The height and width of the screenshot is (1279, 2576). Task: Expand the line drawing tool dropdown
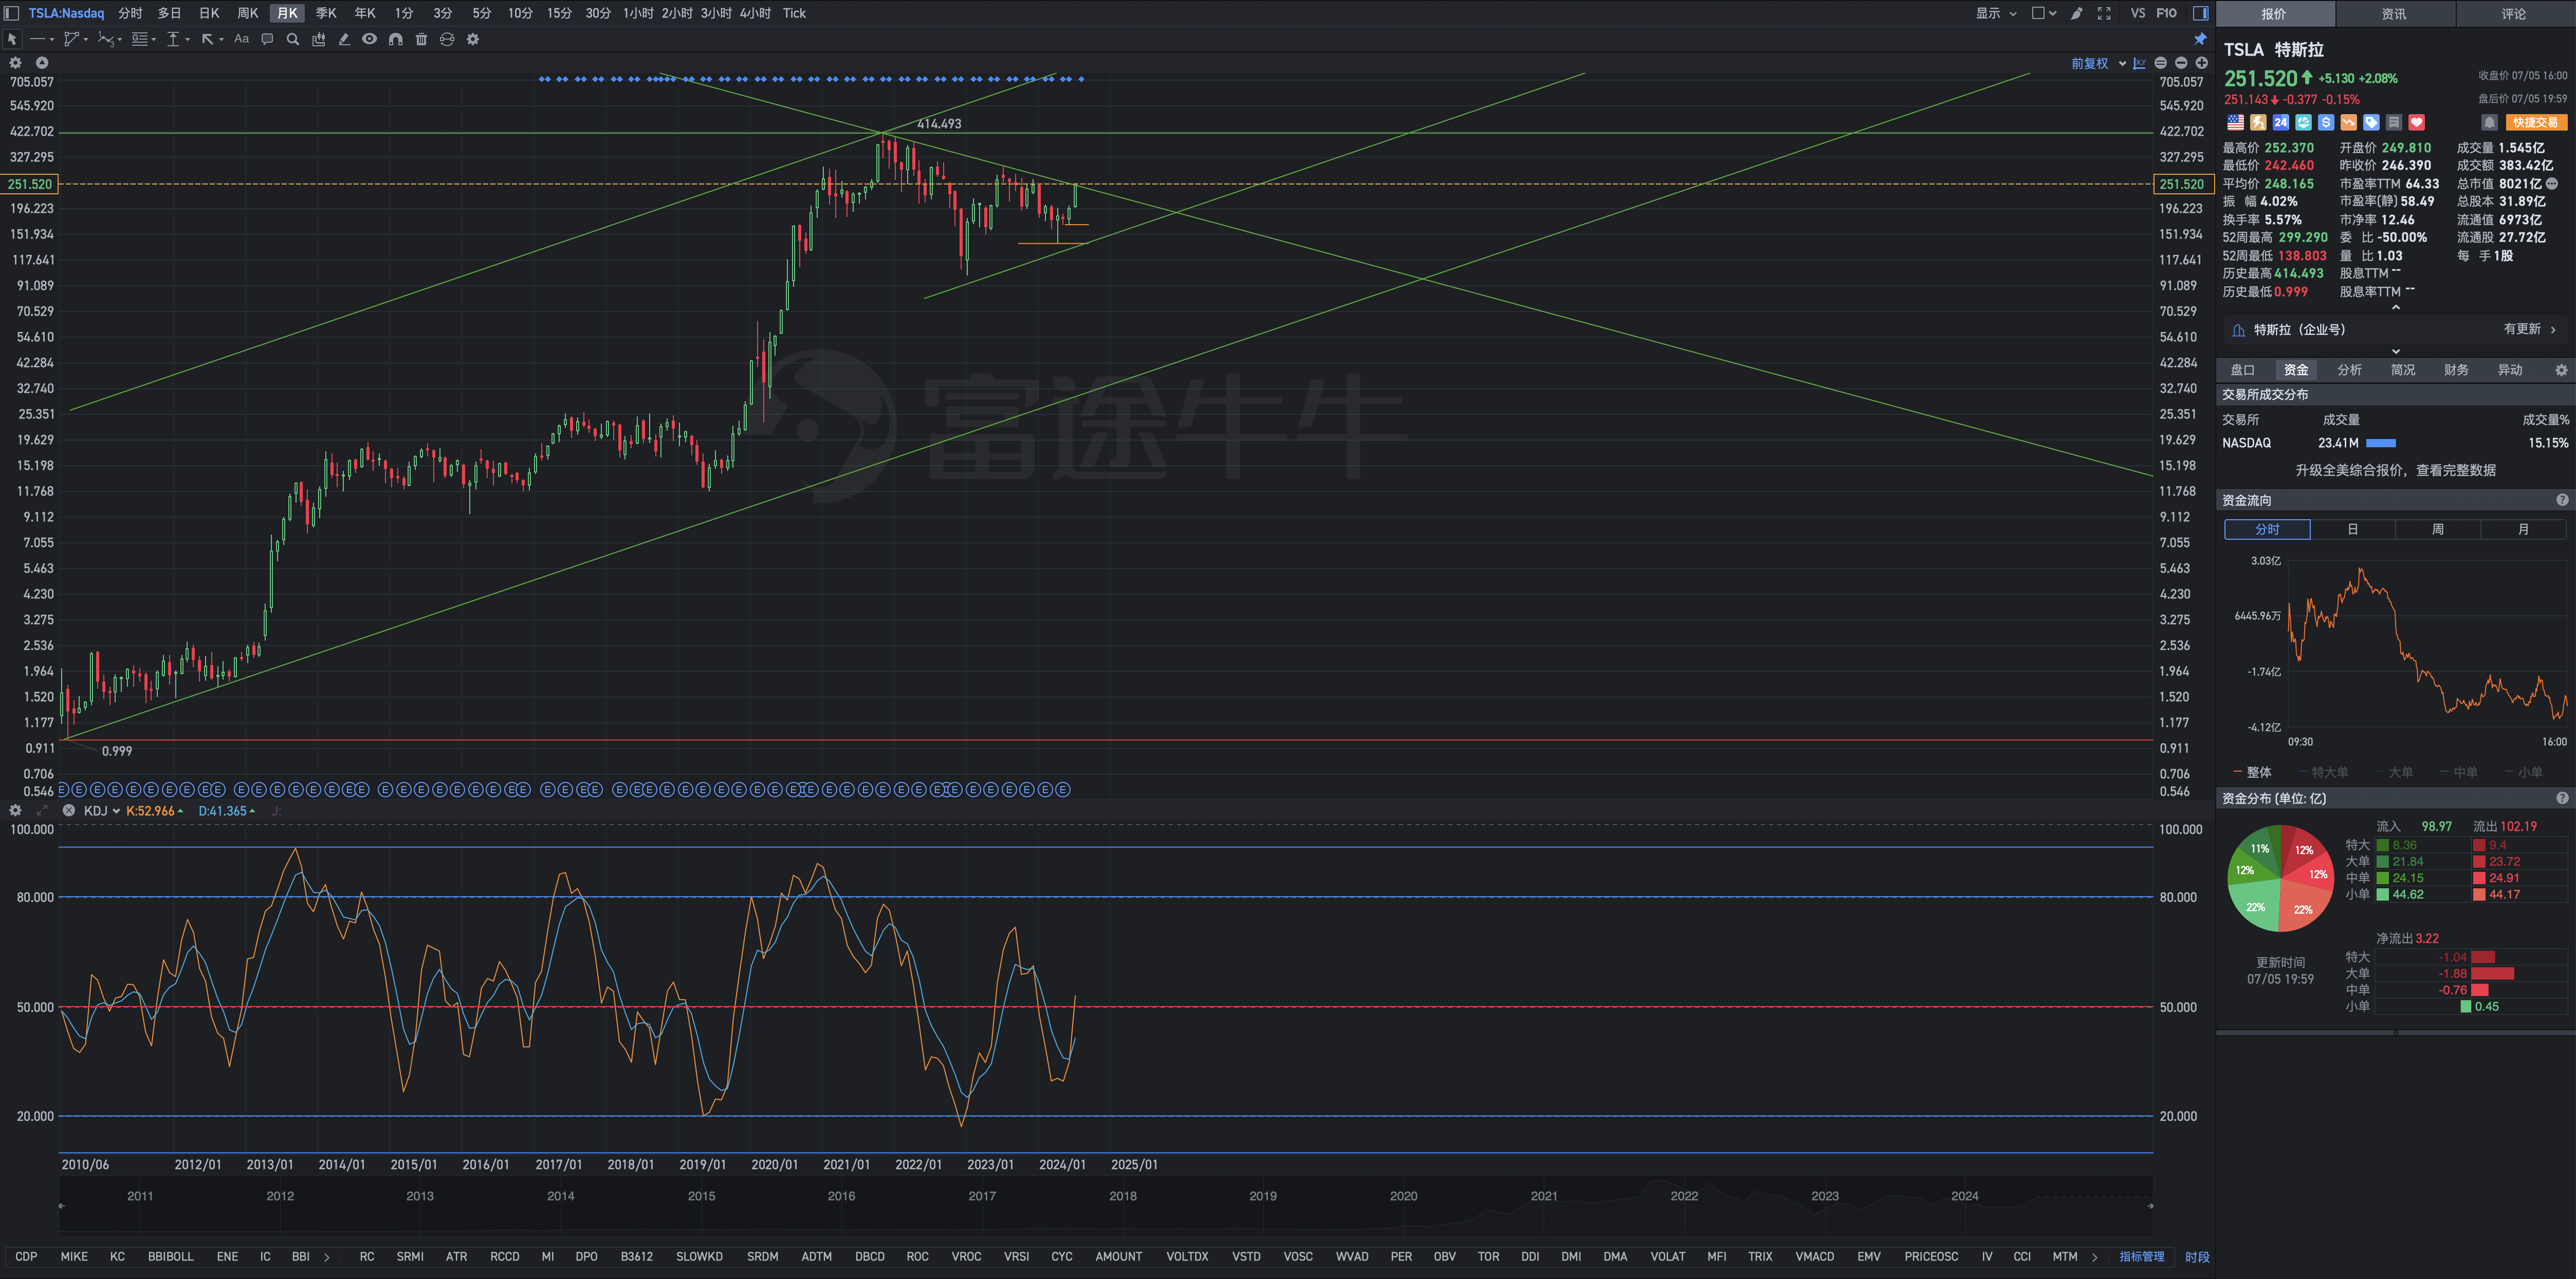[51, 40]
